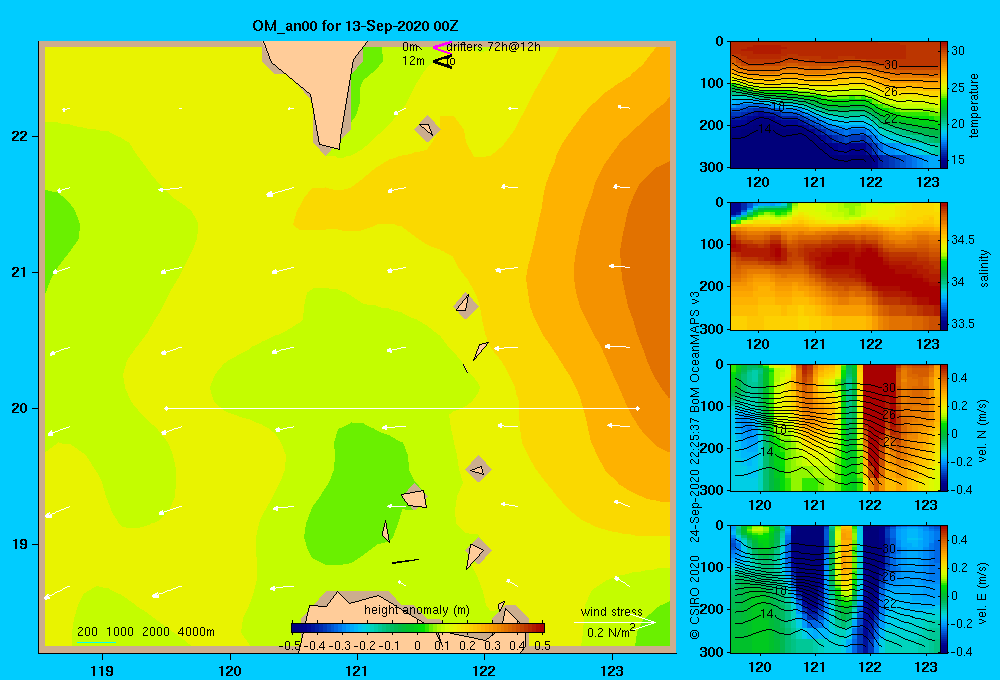Click longitude label 121 below the main map
This screenshot has width=1000, height=680.
(x=357, y=670)
